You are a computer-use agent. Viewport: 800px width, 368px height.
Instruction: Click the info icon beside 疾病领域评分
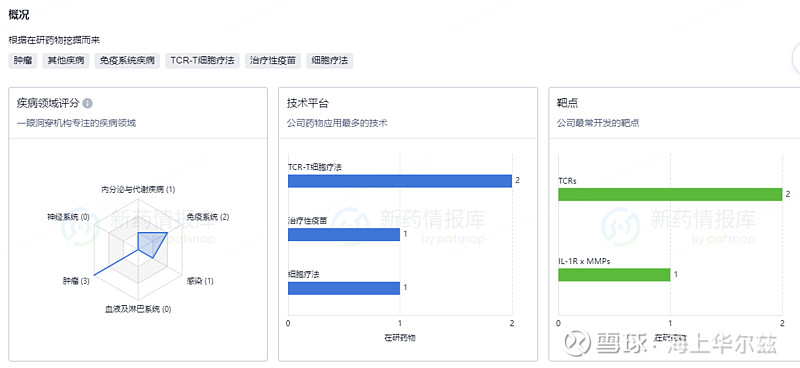click(x=88, y=104)
